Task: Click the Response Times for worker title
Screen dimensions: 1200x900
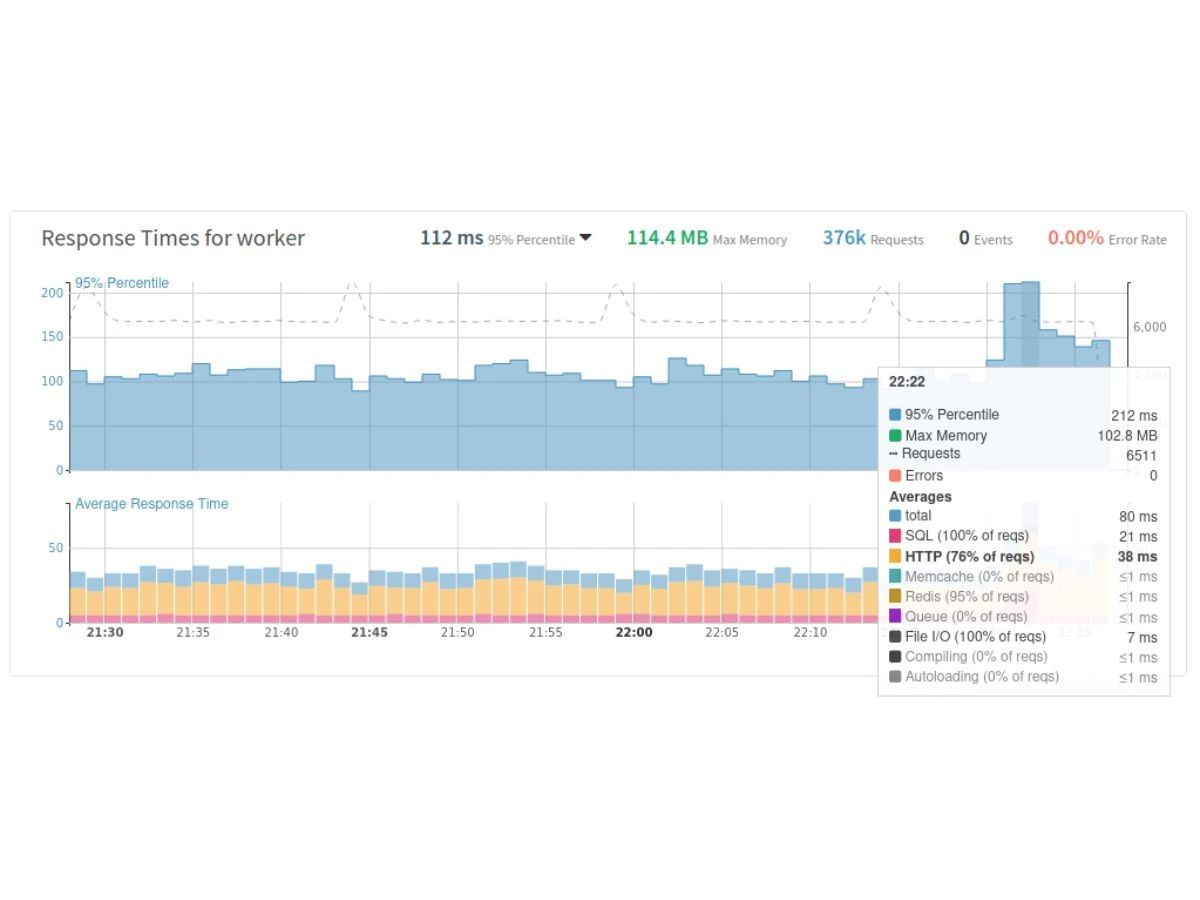Action: pos(173,238)
